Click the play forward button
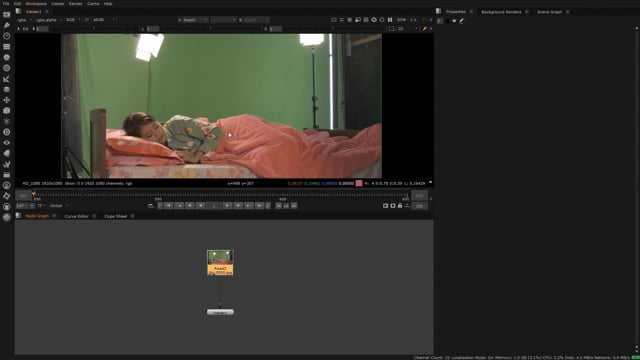 point(228,206)
